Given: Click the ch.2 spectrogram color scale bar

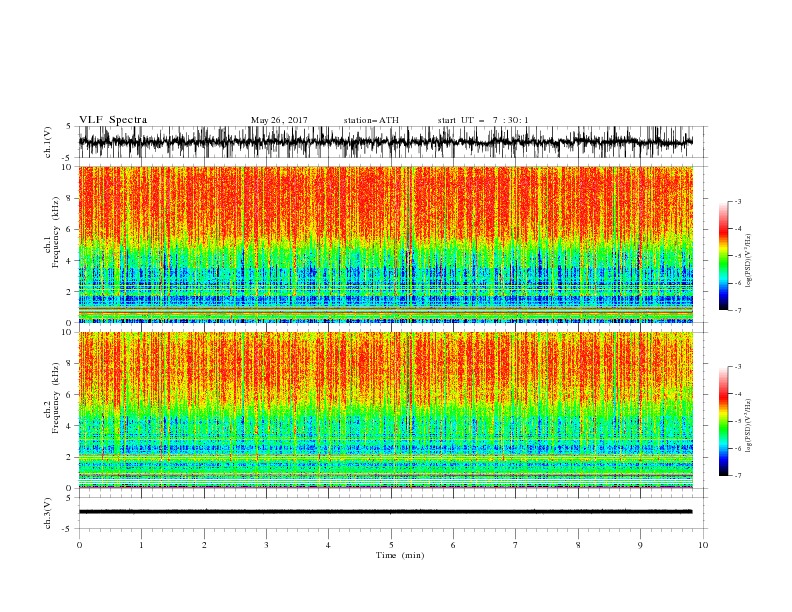Looking at the screenshot, I should coord(723,421).
